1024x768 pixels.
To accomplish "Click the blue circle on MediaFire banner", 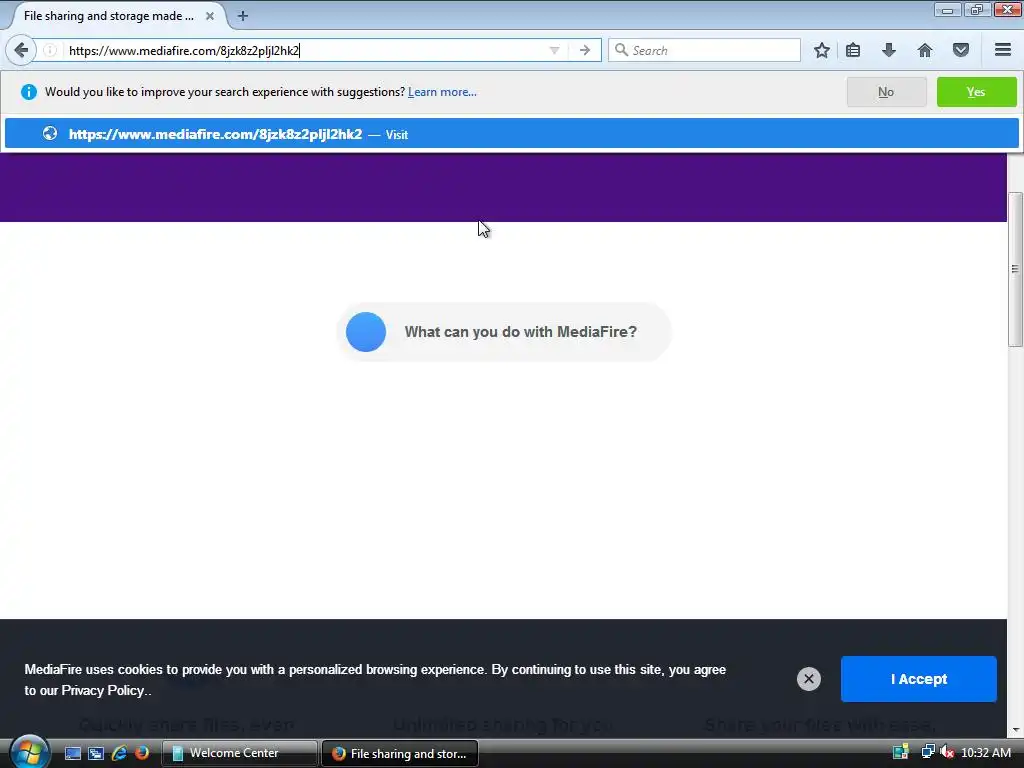I will 366,332.
